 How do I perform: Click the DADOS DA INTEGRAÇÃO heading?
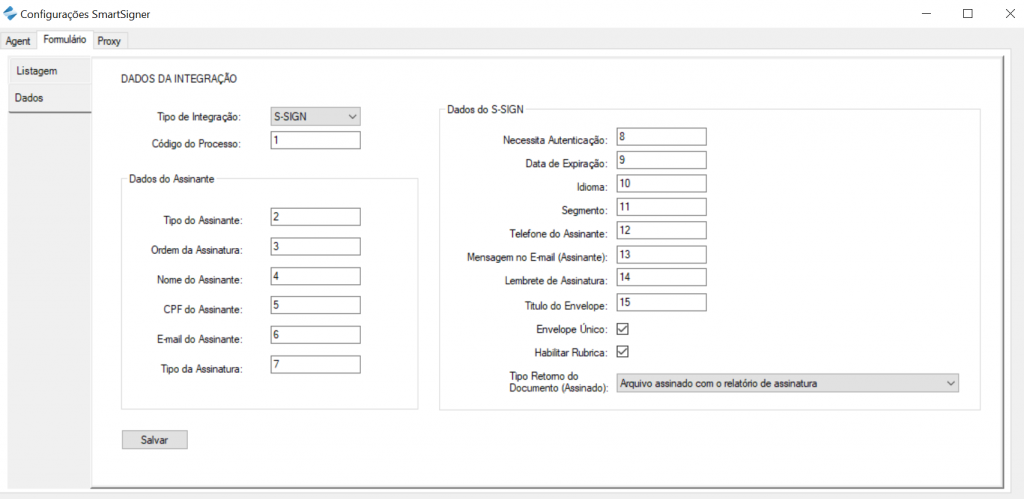pyautogui.click(x=179, y=79)
